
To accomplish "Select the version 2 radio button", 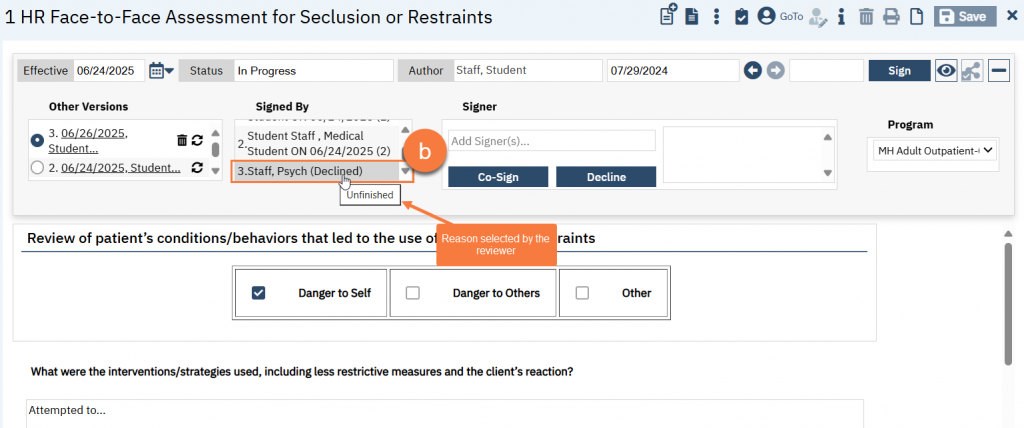I will point(38,168).
